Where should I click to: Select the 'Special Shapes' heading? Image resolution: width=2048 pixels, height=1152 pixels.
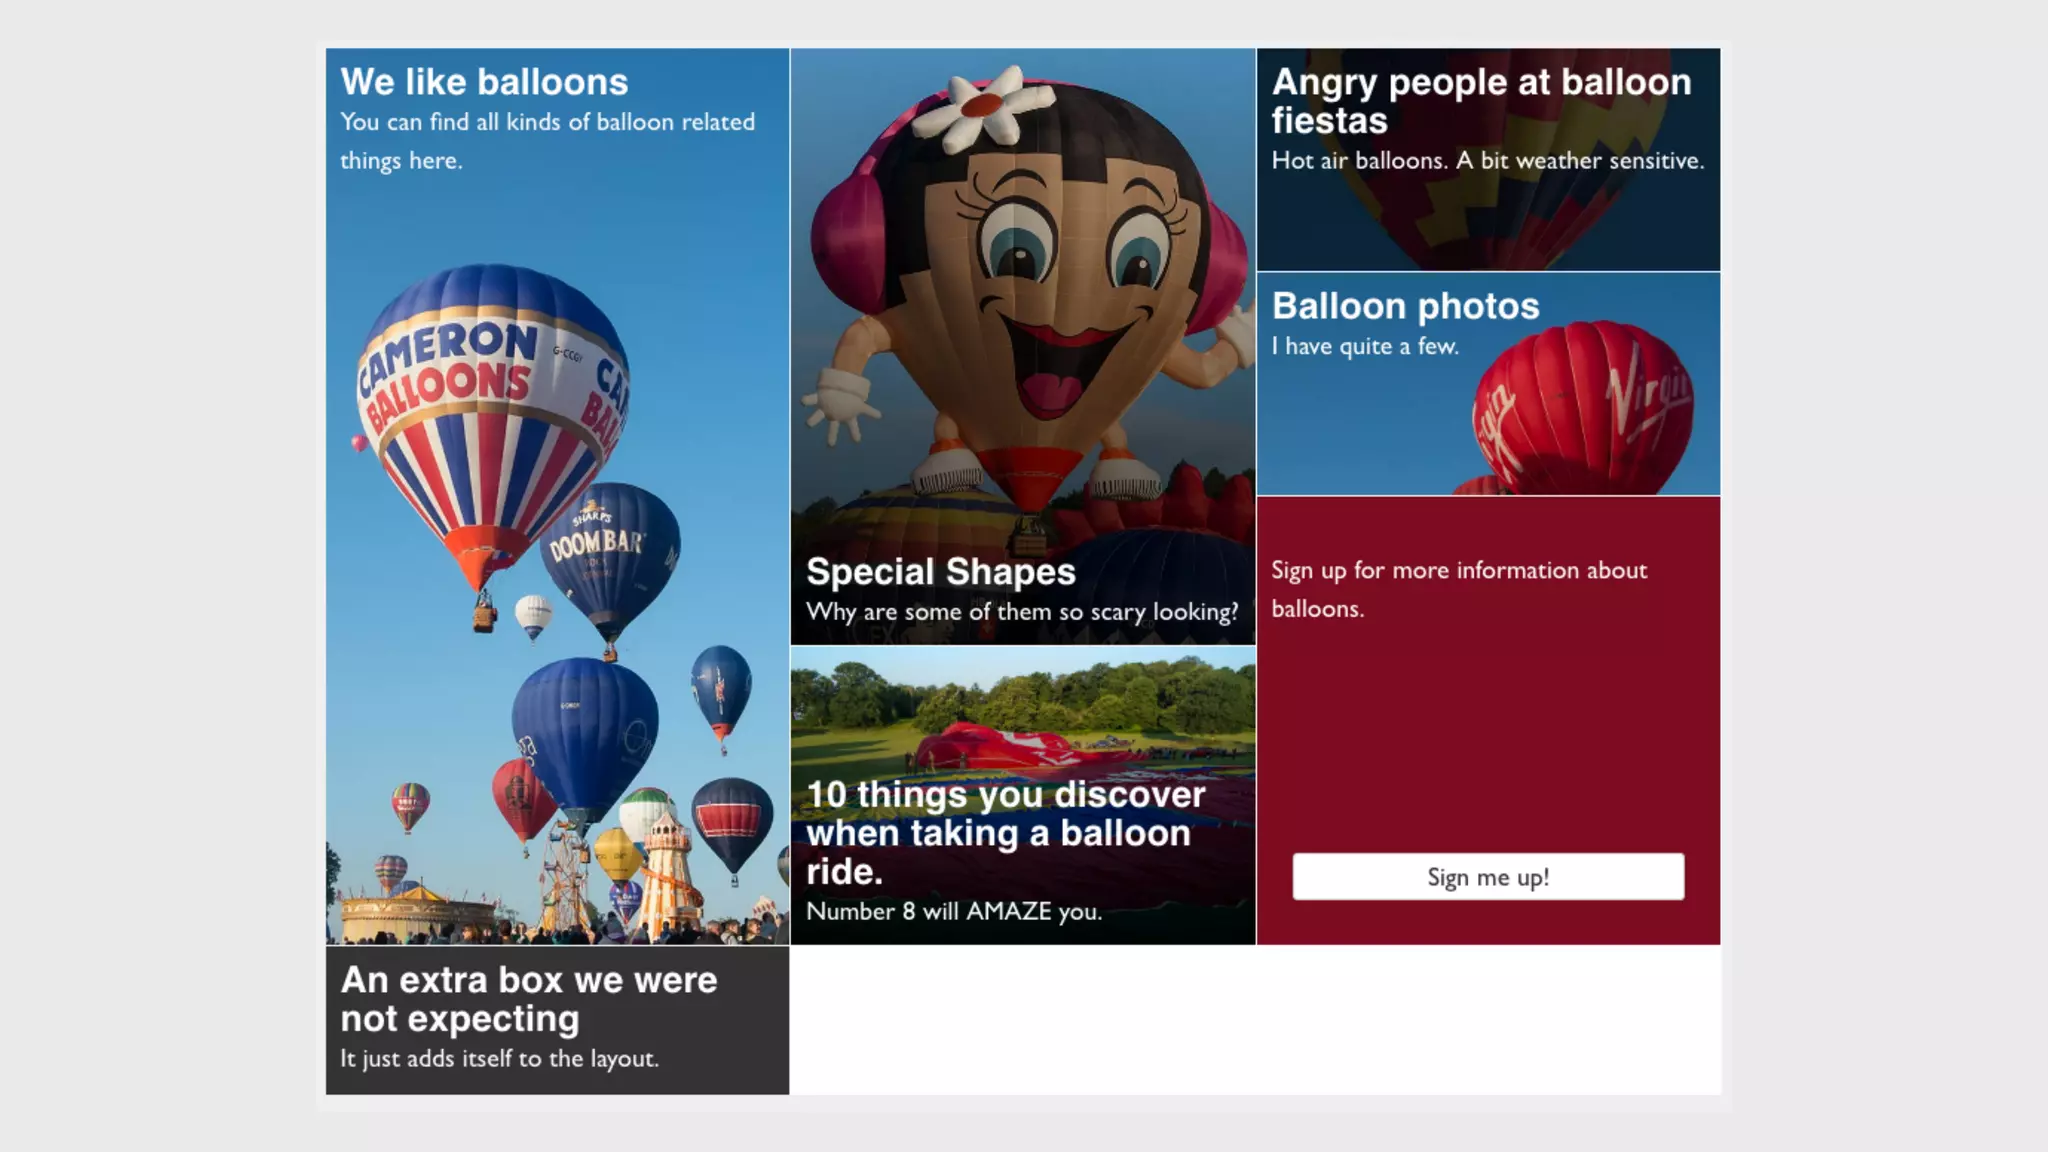click(940, 572)
